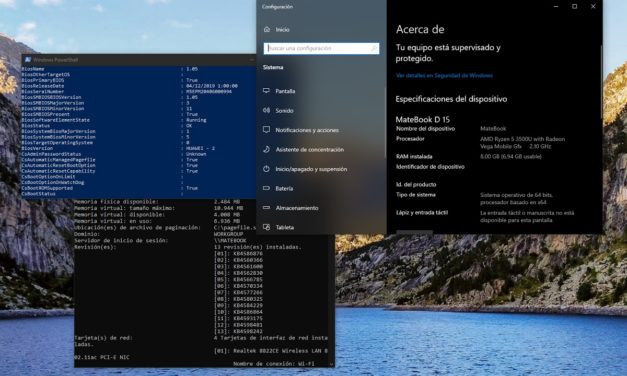Click Tarjeta(s) de red line in console
This screenshot has width=627, height=376.
pyautogui.click(x=201, y=338)
